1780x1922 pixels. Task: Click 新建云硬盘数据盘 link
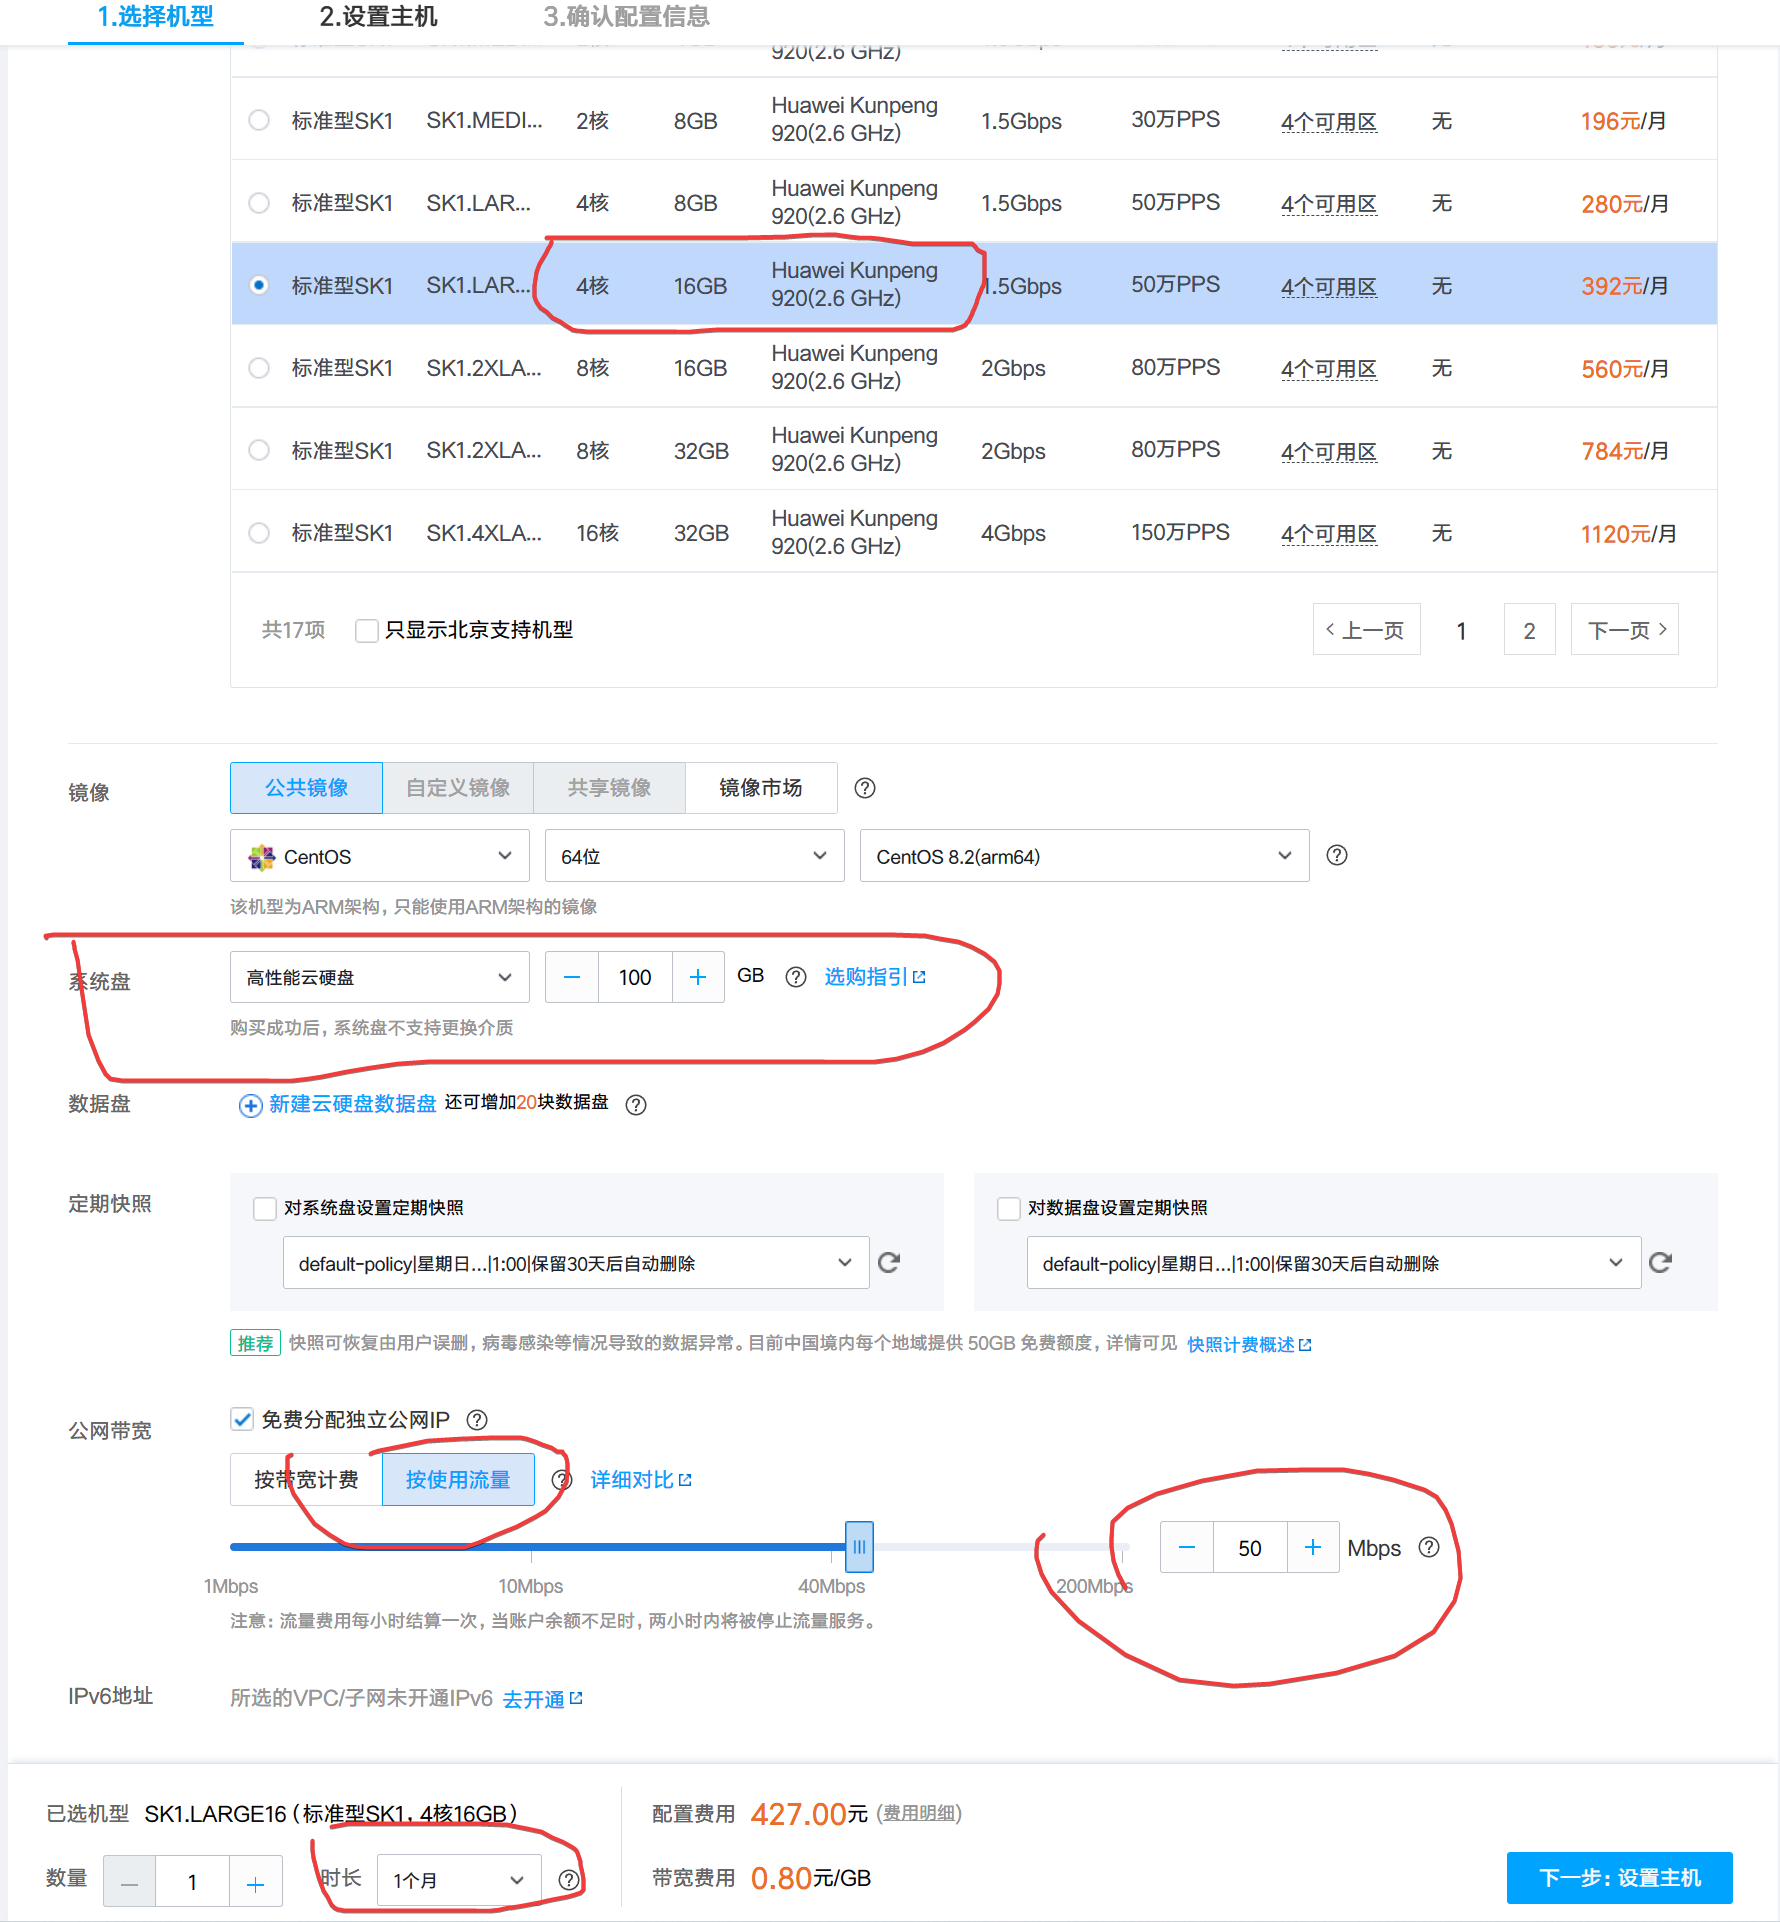352,1104
